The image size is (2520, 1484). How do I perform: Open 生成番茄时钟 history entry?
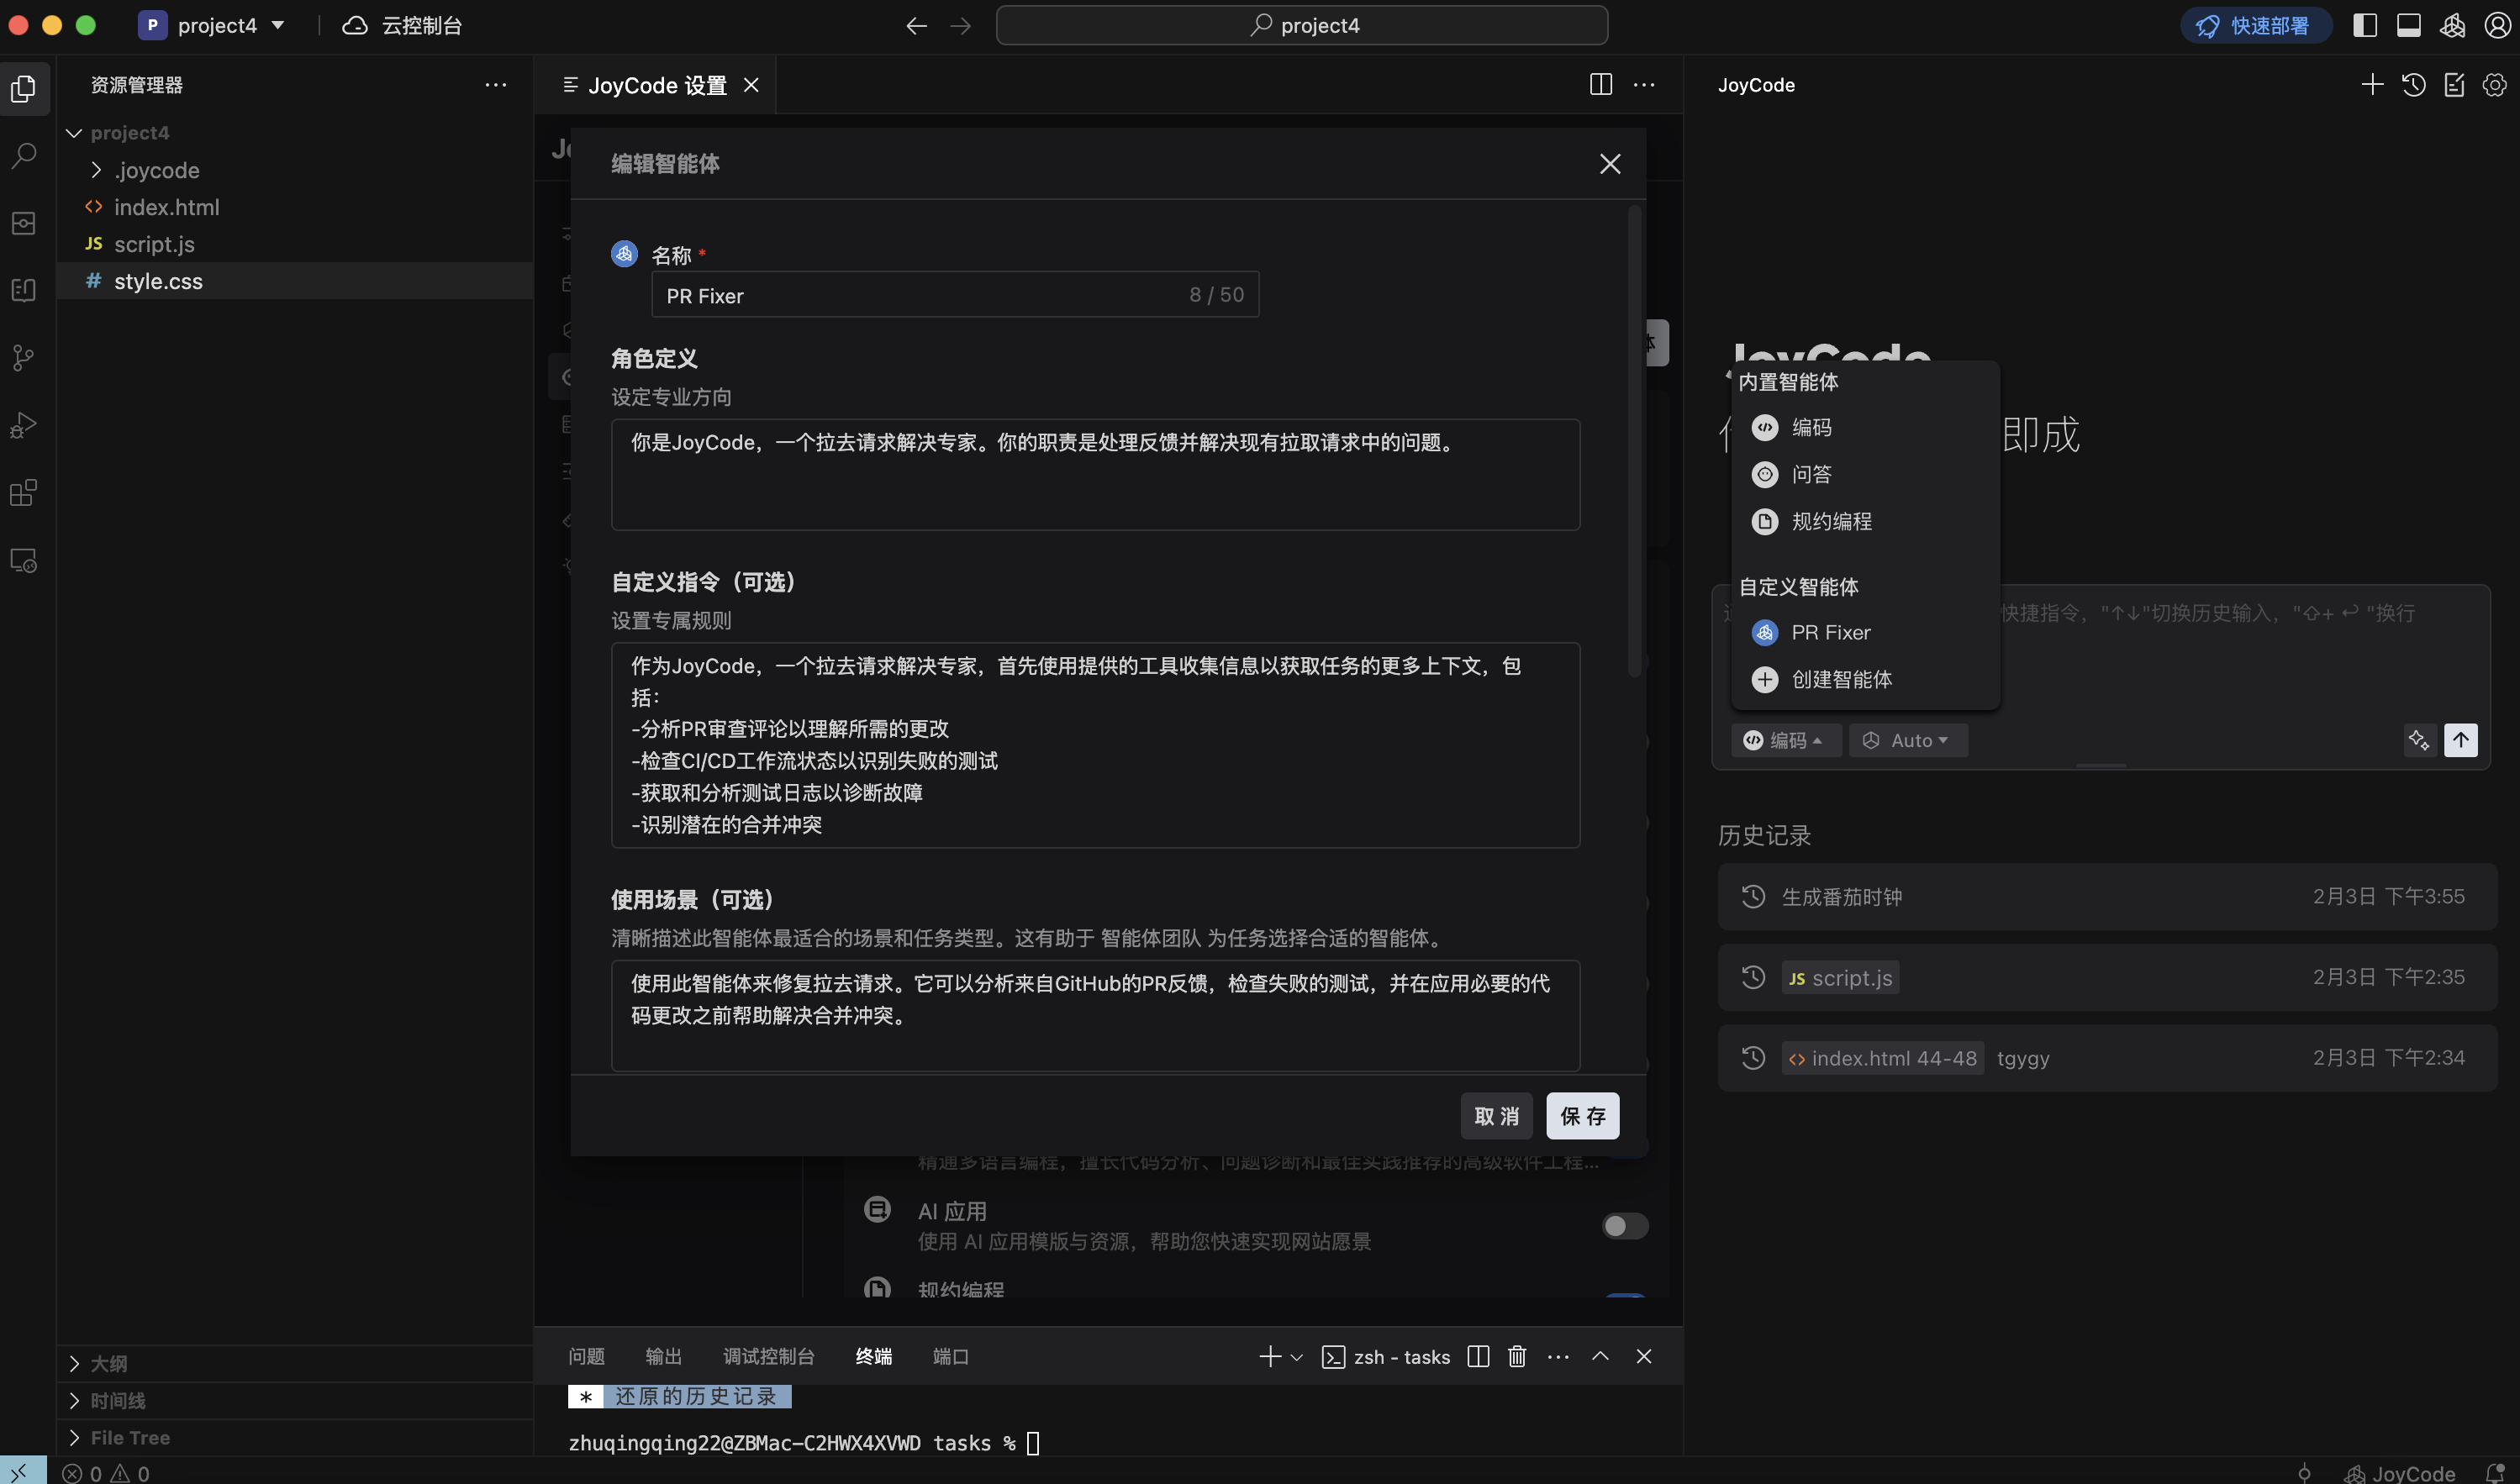click(2107, 896)
